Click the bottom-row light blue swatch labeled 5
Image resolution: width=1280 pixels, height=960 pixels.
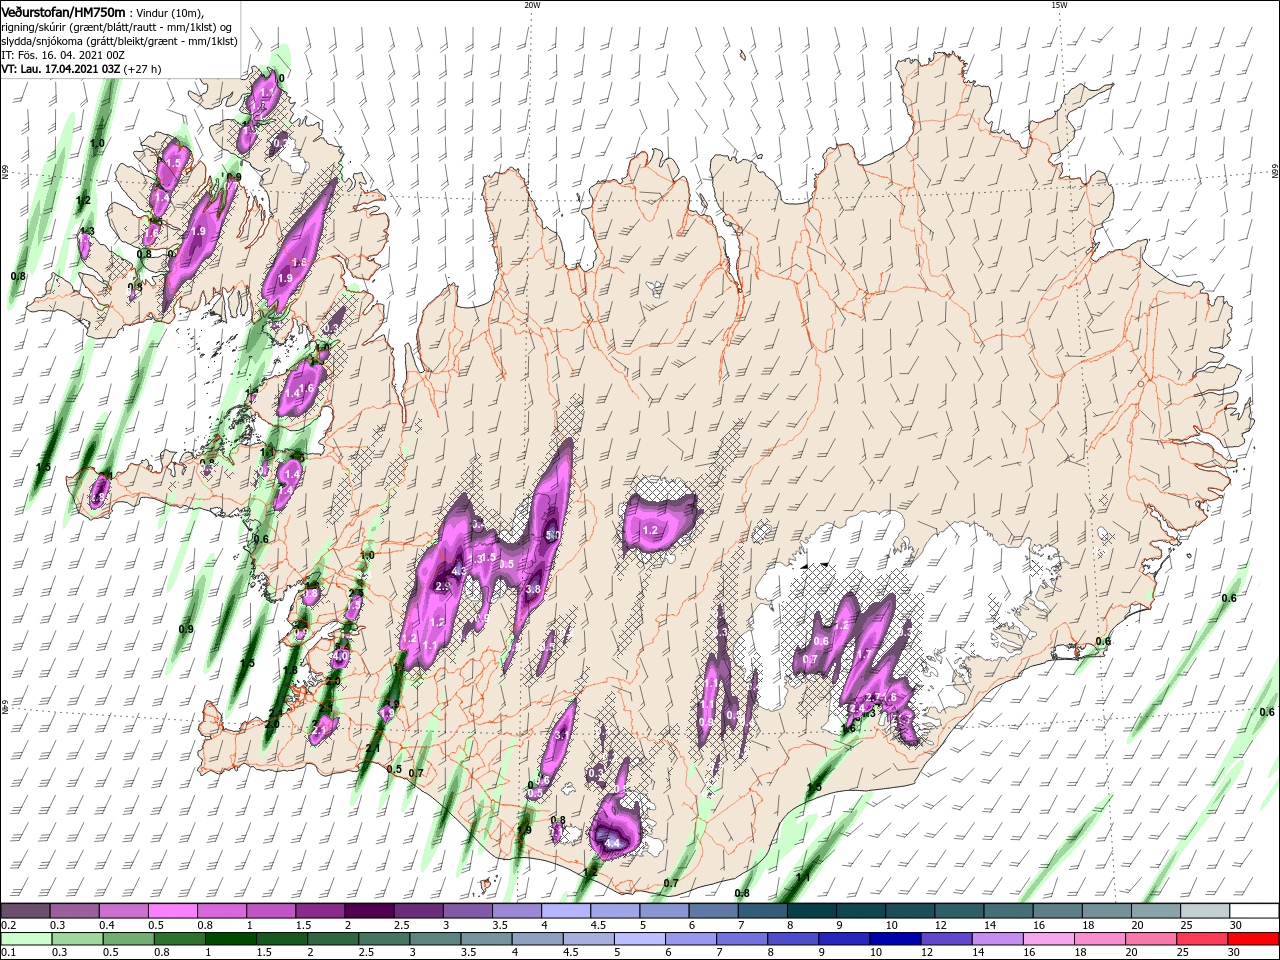point(640,939)
